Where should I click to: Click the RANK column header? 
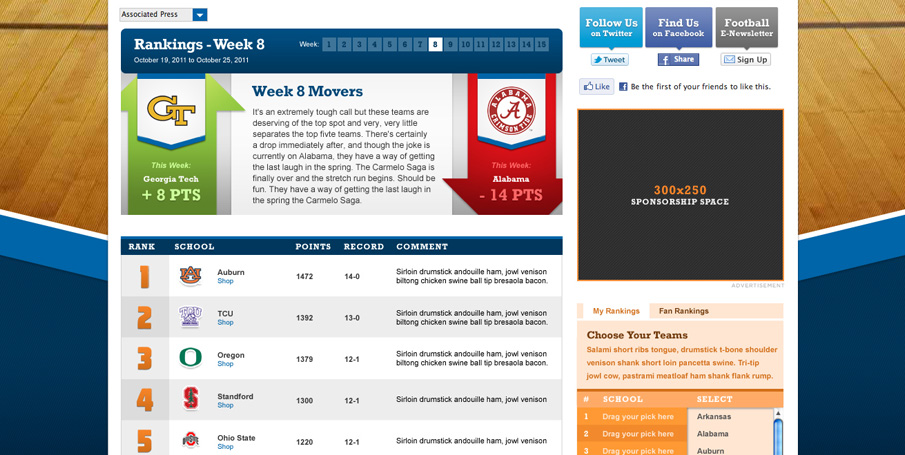click(x=142, y=247)
